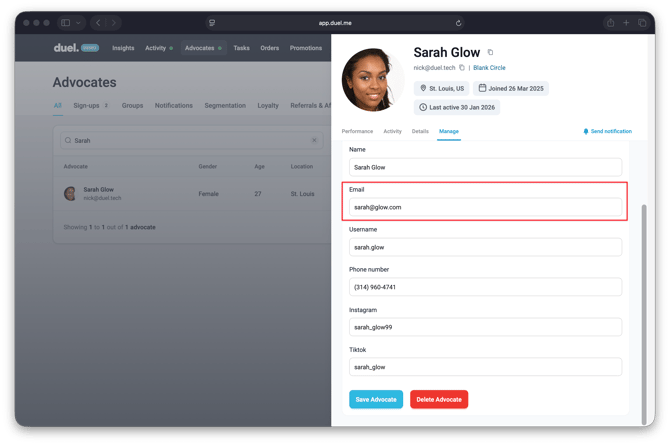Click the red Delete Advocate button

click(439, 399)
